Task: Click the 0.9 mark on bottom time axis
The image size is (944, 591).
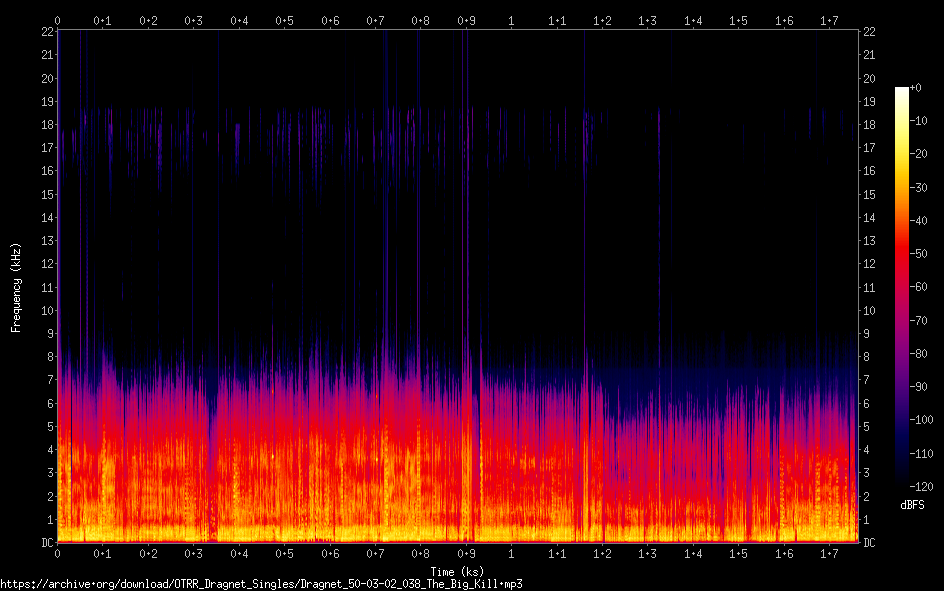Action: [466, 554]
